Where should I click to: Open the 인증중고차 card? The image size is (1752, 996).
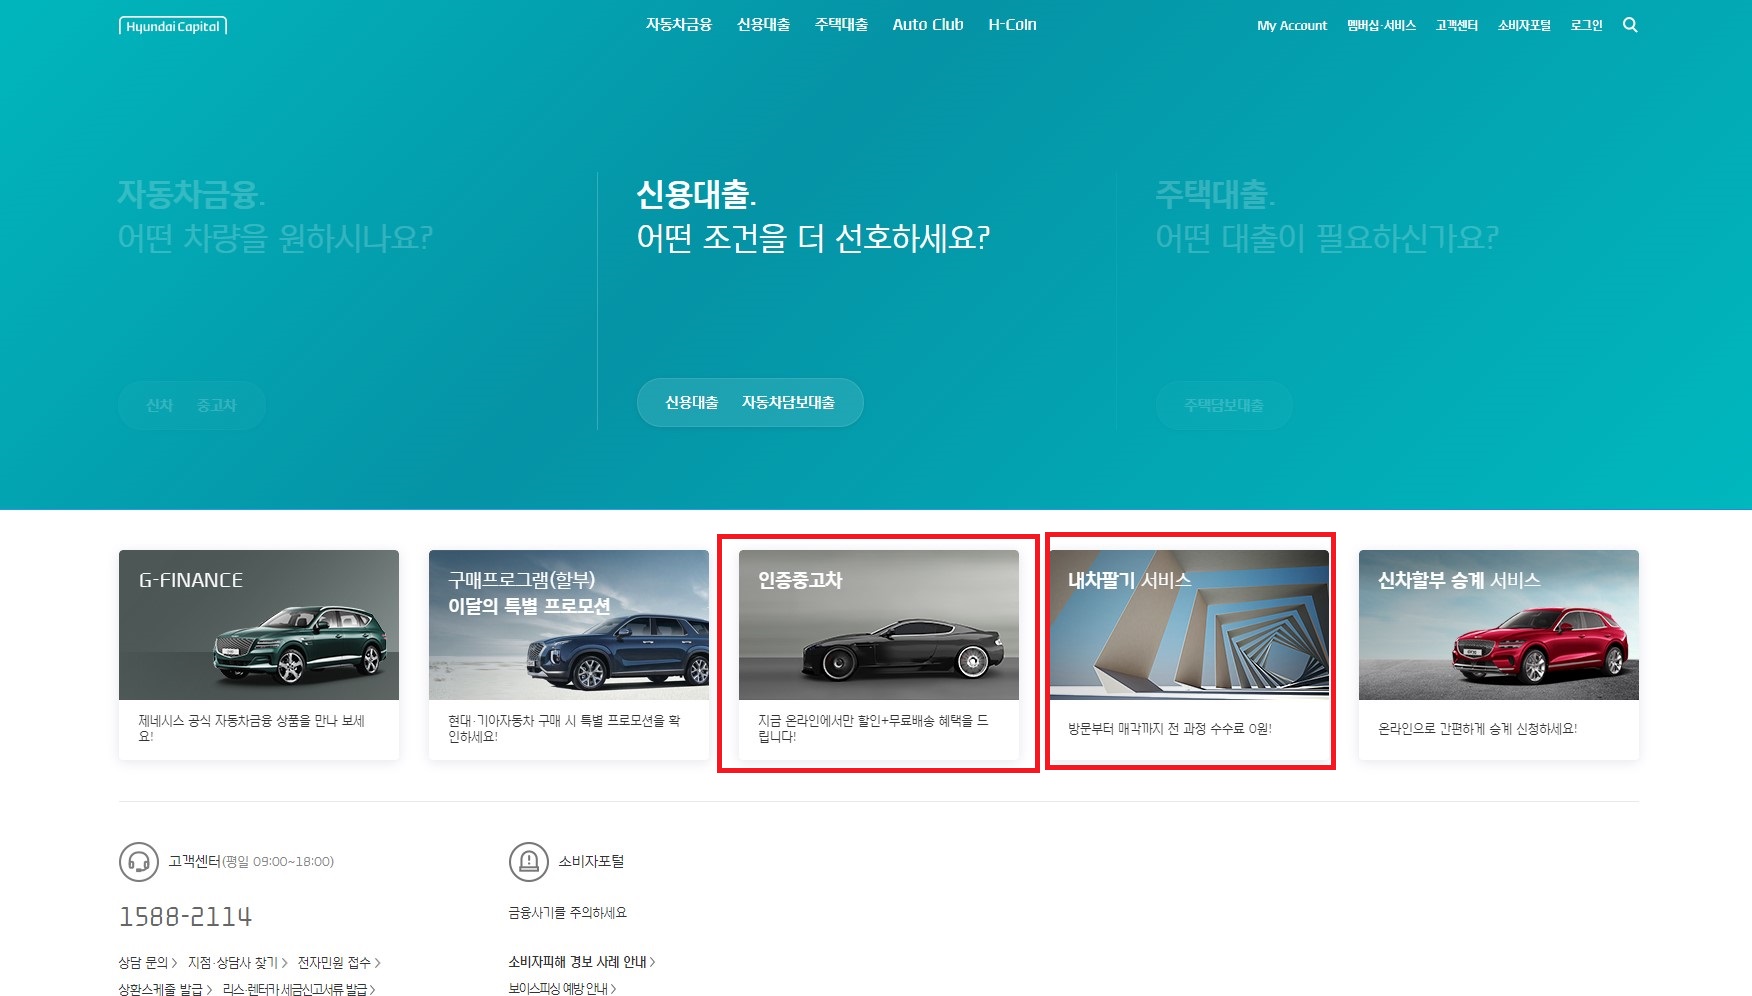coord(879,655)
